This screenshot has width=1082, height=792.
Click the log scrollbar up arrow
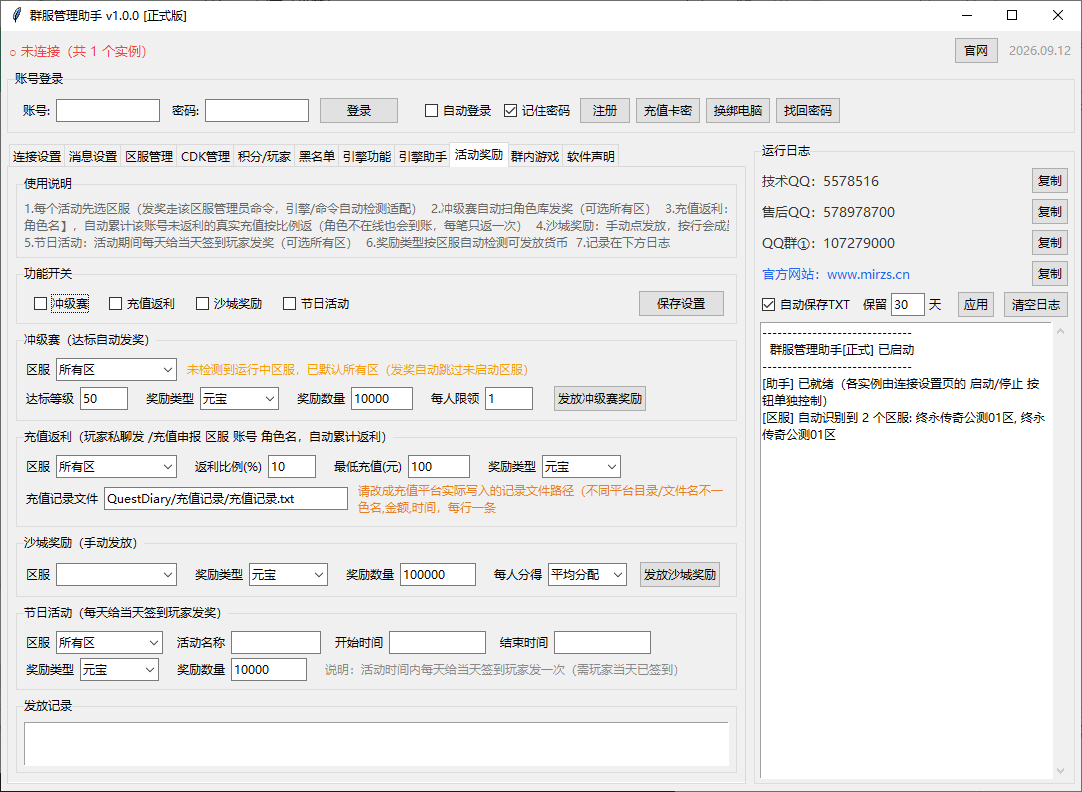coord(1060,330)
